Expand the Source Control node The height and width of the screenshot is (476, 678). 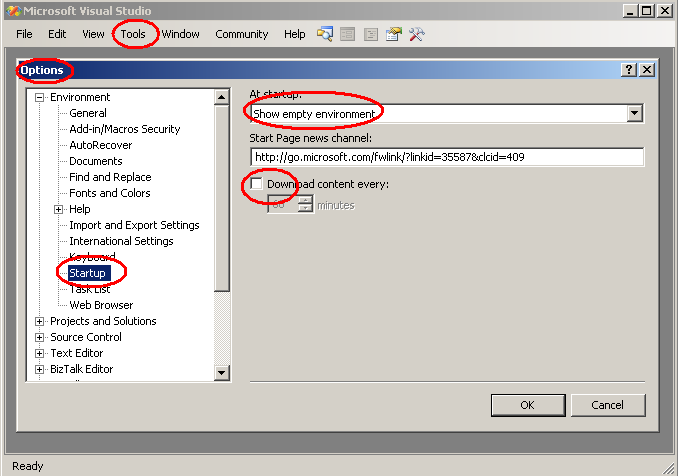39,337
